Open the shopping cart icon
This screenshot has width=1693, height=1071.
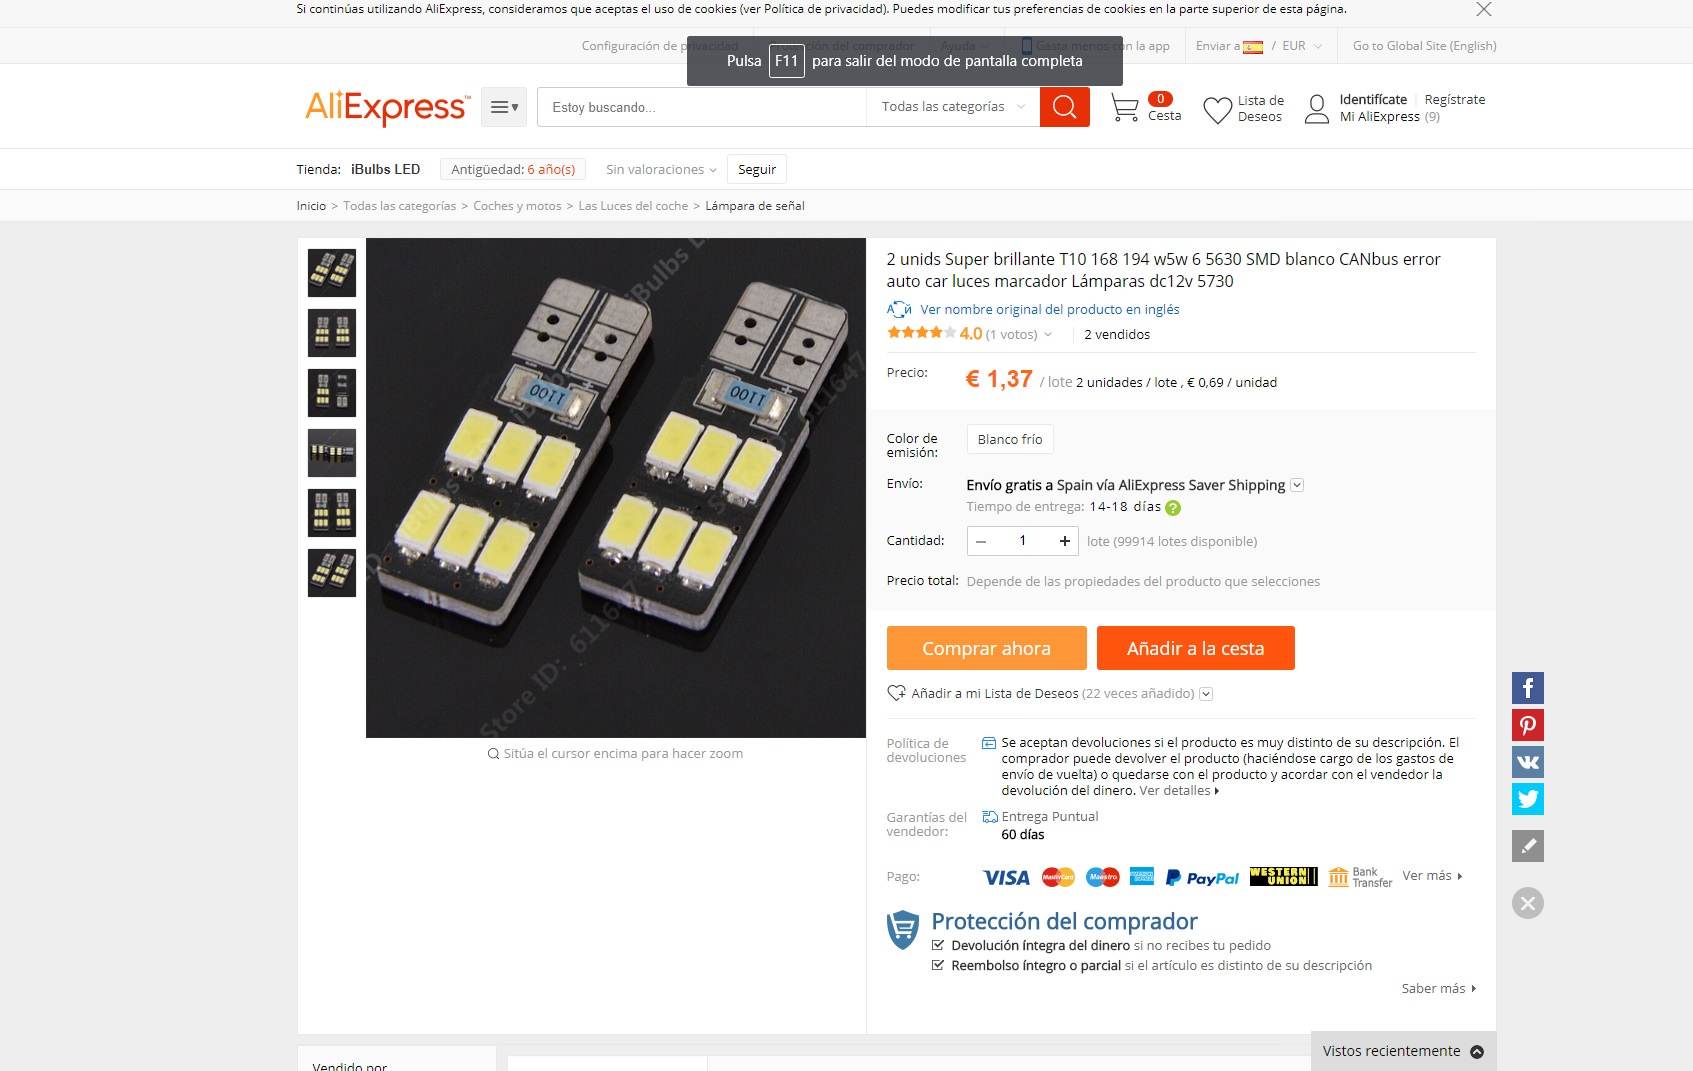pyautogui.click(x=1125, y=107)
